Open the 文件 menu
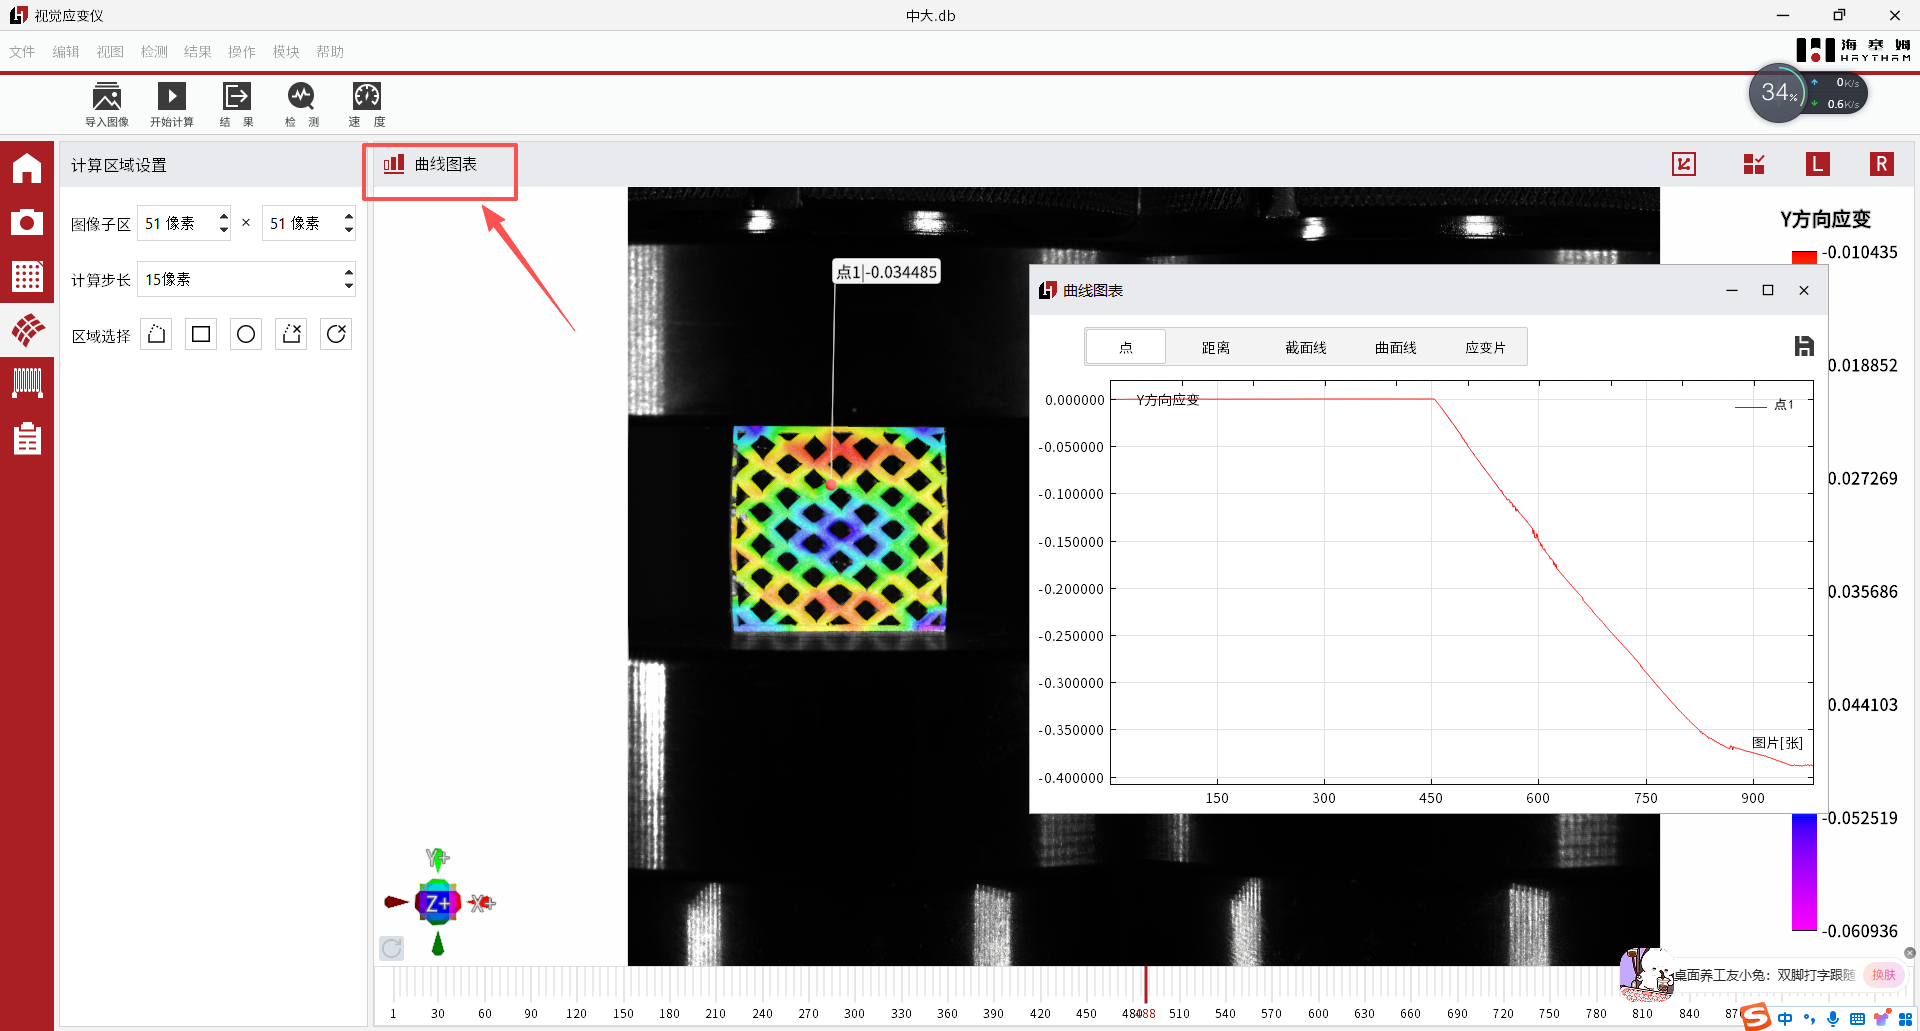 (x=21, y=51)
